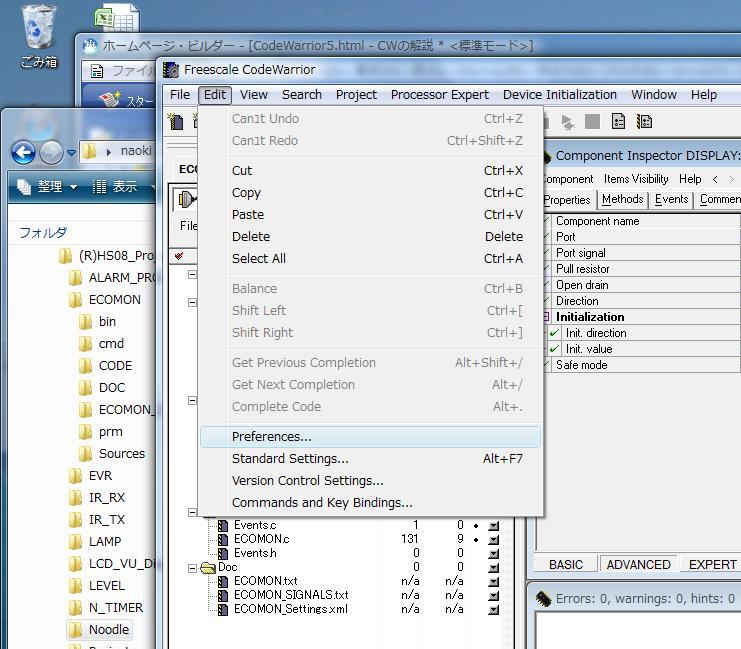
Task: Click the grey Stop square toolbar icon
Action: point(592,121)
